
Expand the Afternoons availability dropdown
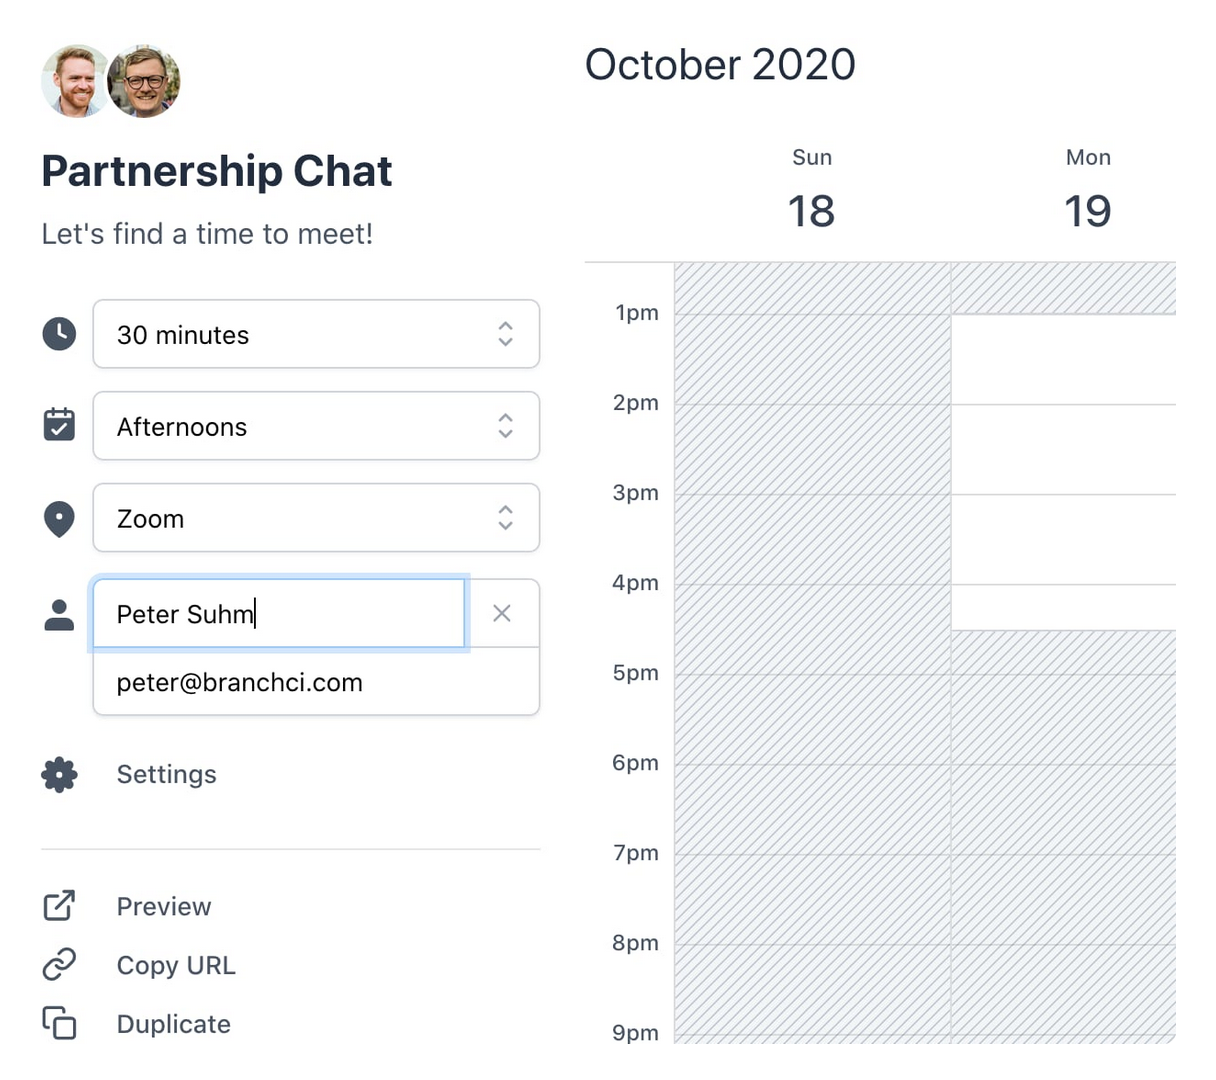316,426
